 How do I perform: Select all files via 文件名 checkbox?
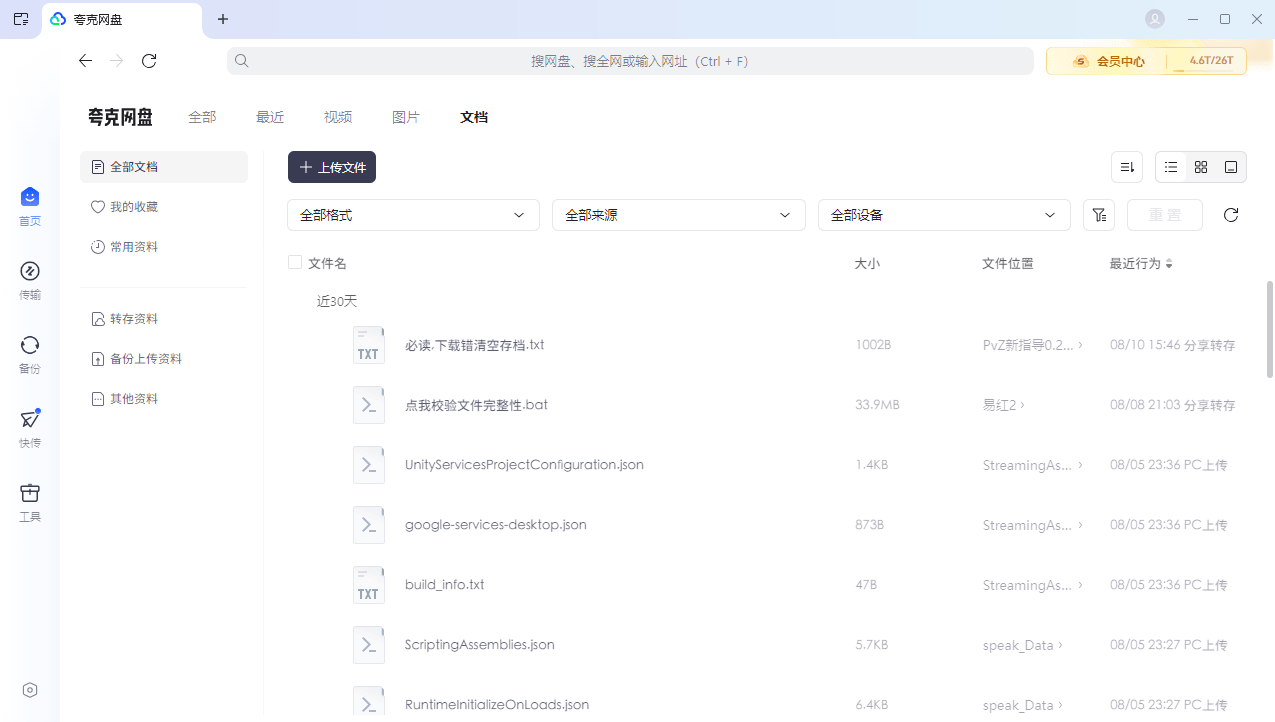pos(295,261)
